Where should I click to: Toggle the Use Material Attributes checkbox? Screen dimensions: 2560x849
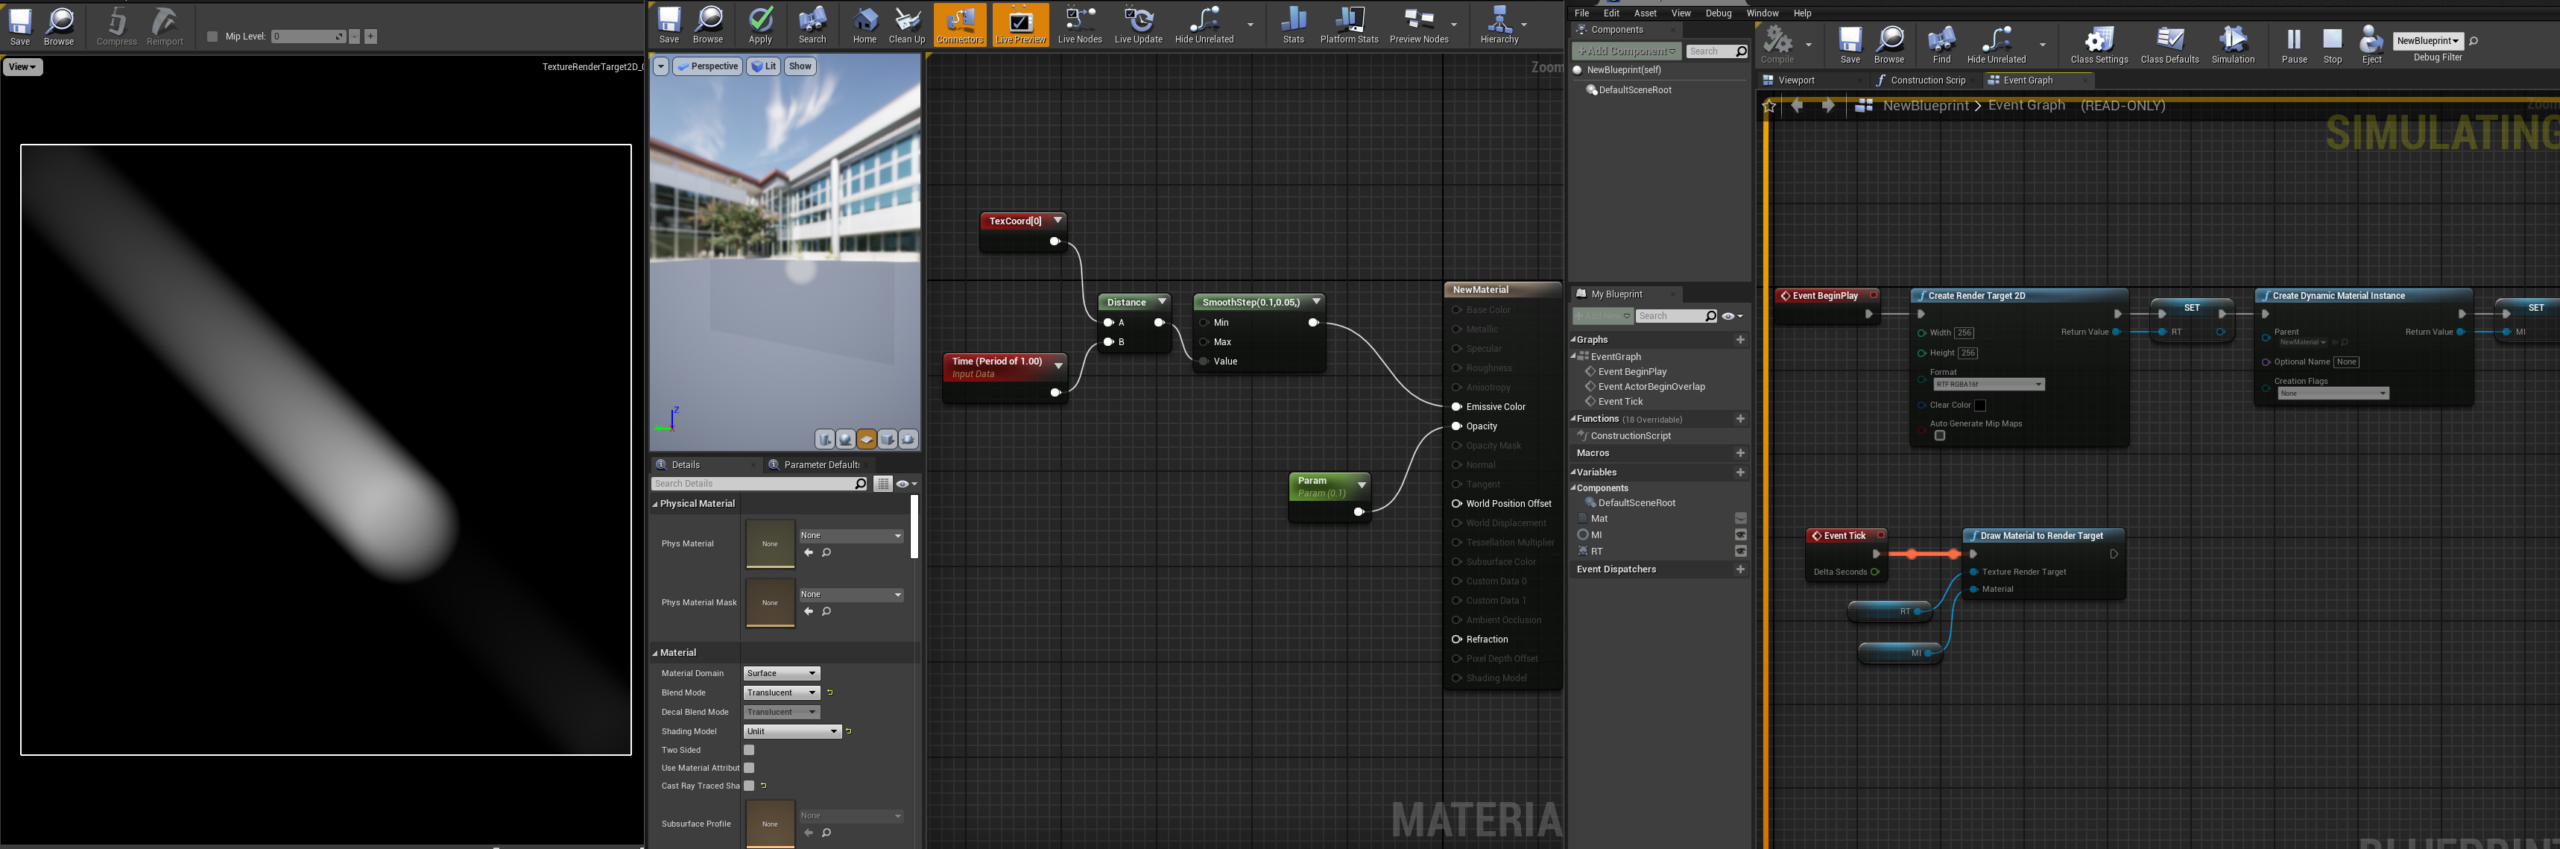749,768
